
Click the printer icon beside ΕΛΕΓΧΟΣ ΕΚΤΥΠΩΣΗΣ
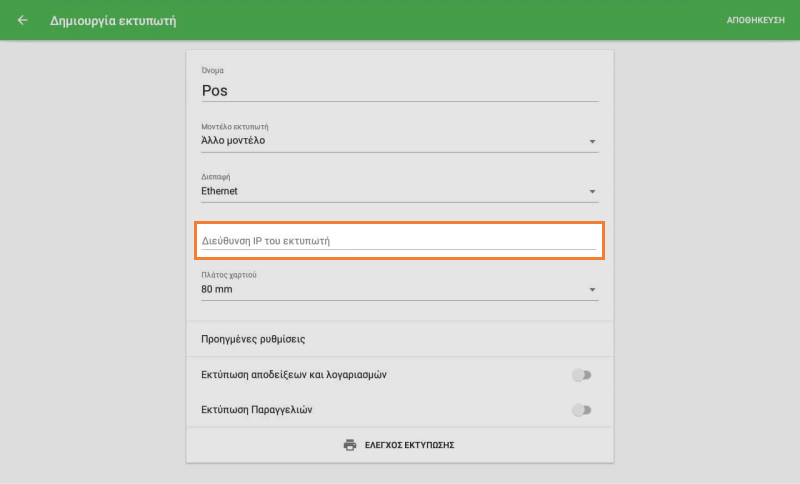pyautogui.click(x=349, y=445)
